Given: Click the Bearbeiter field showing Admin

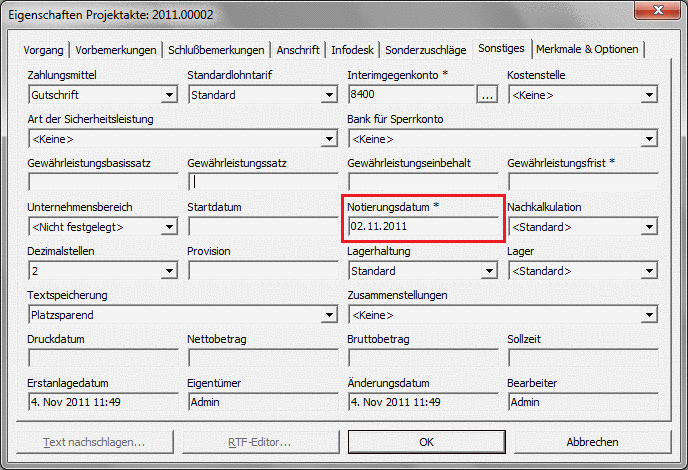Looking at the screenshot, I should [583, 402].
